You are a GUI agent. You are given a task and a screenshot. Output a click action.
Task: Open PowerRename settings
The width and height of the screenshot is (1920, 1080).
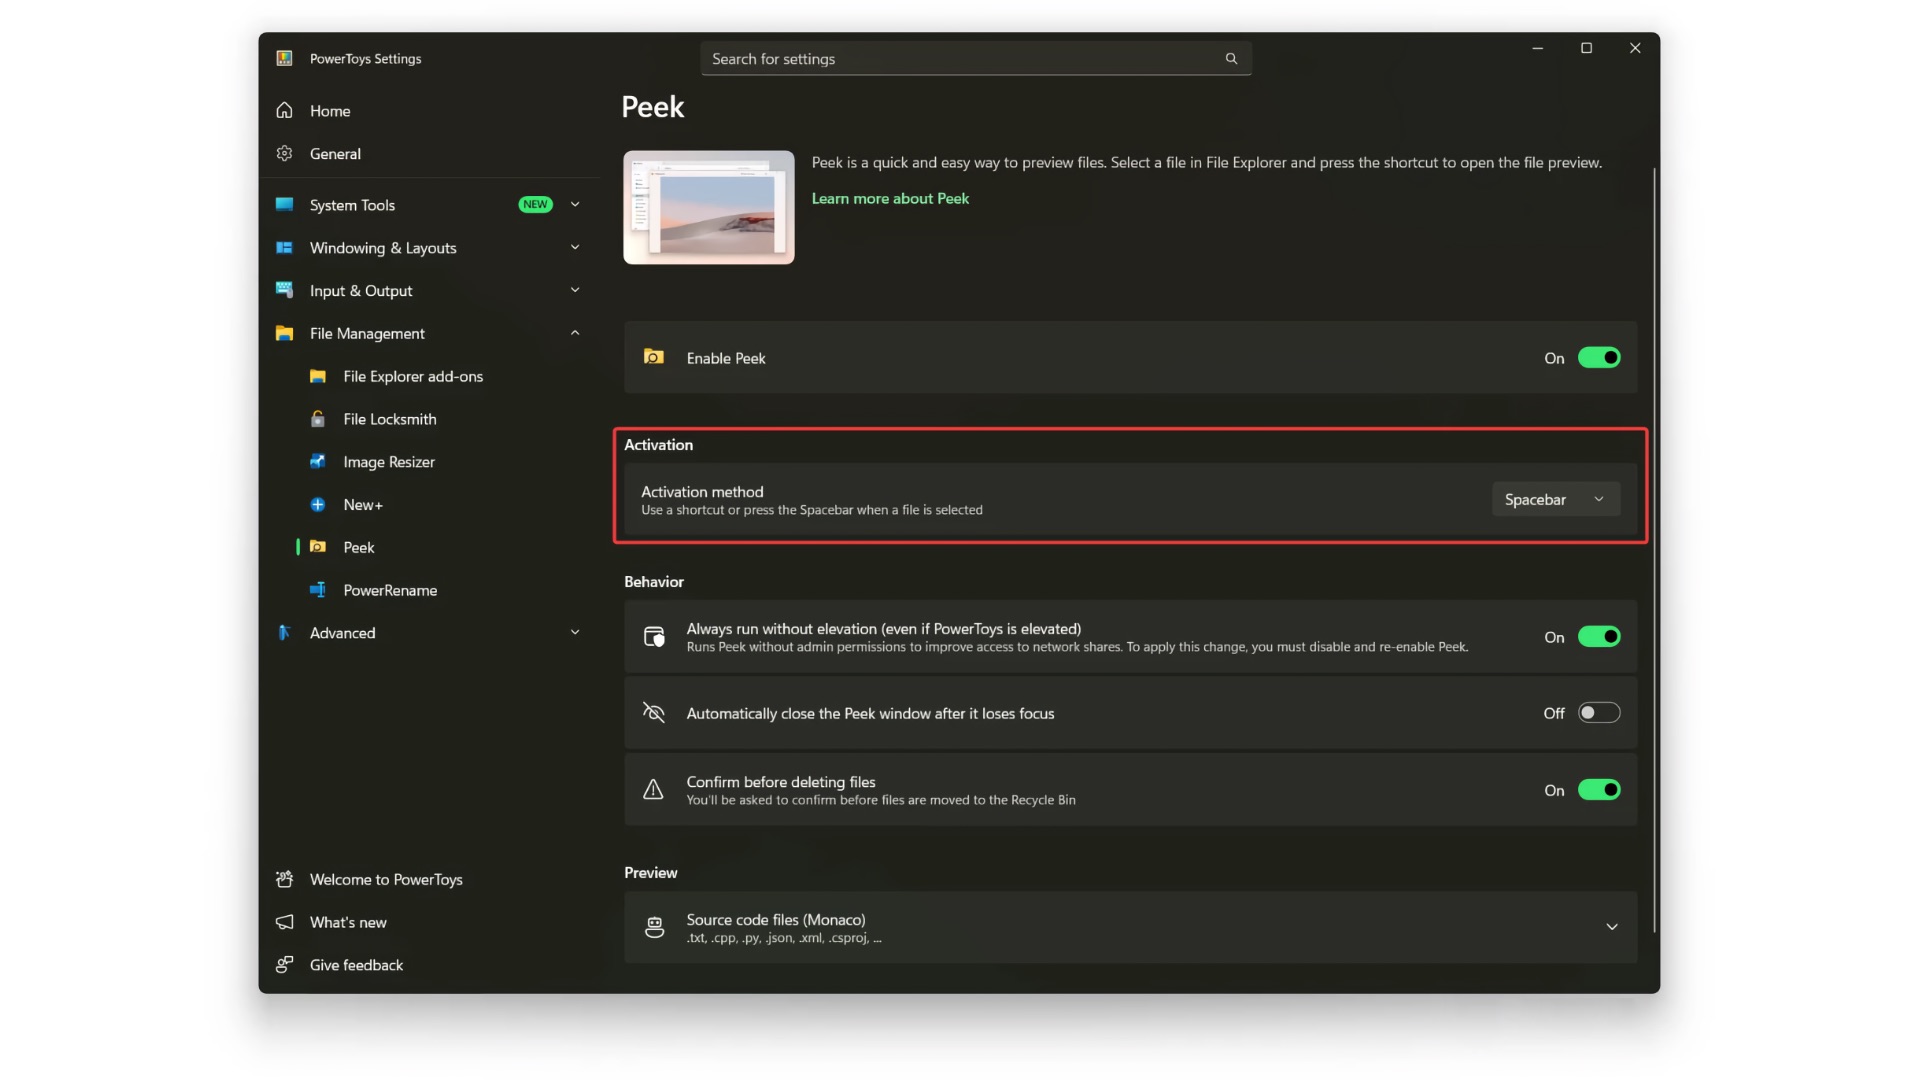390,590
